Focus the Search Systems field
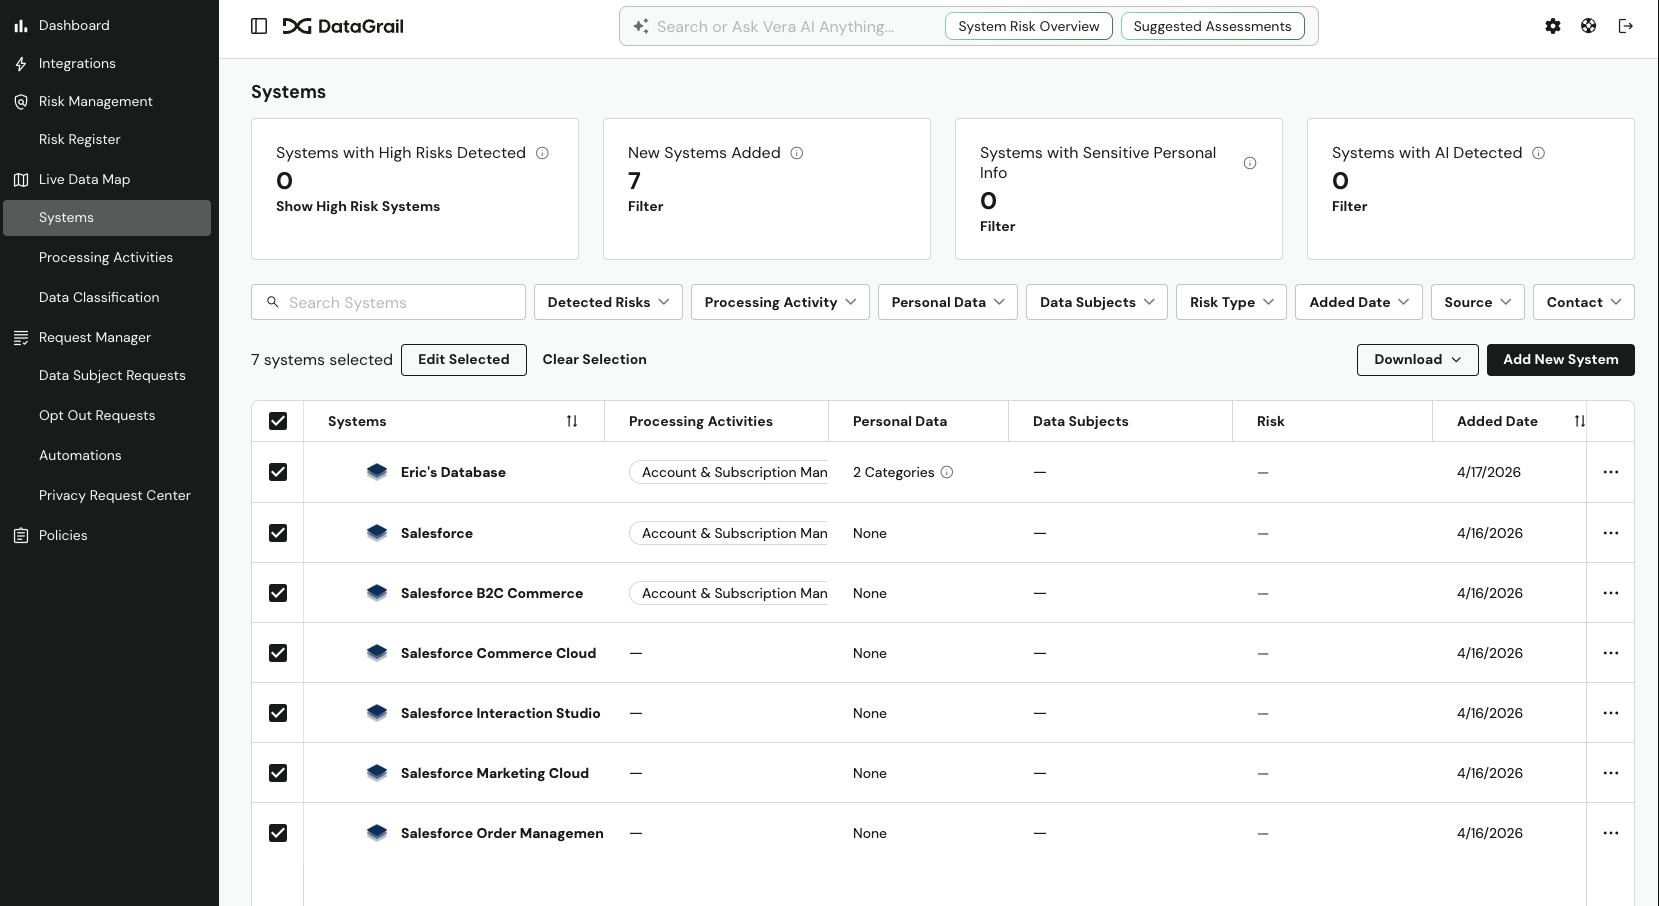This screenshot has height=906, width=1659. pos(388,302)
